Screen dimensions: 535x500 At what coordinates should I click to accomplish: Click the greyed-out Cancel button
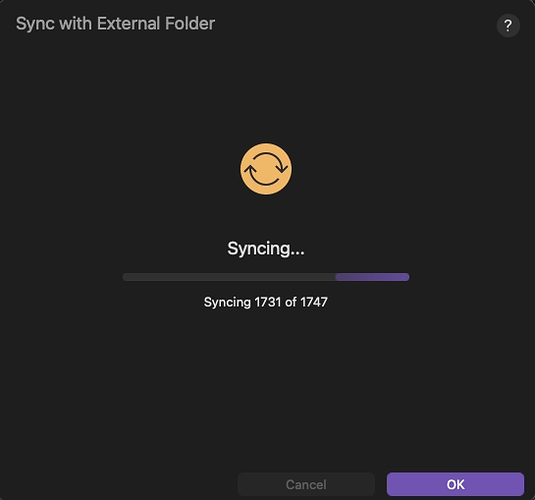(306, 484)
